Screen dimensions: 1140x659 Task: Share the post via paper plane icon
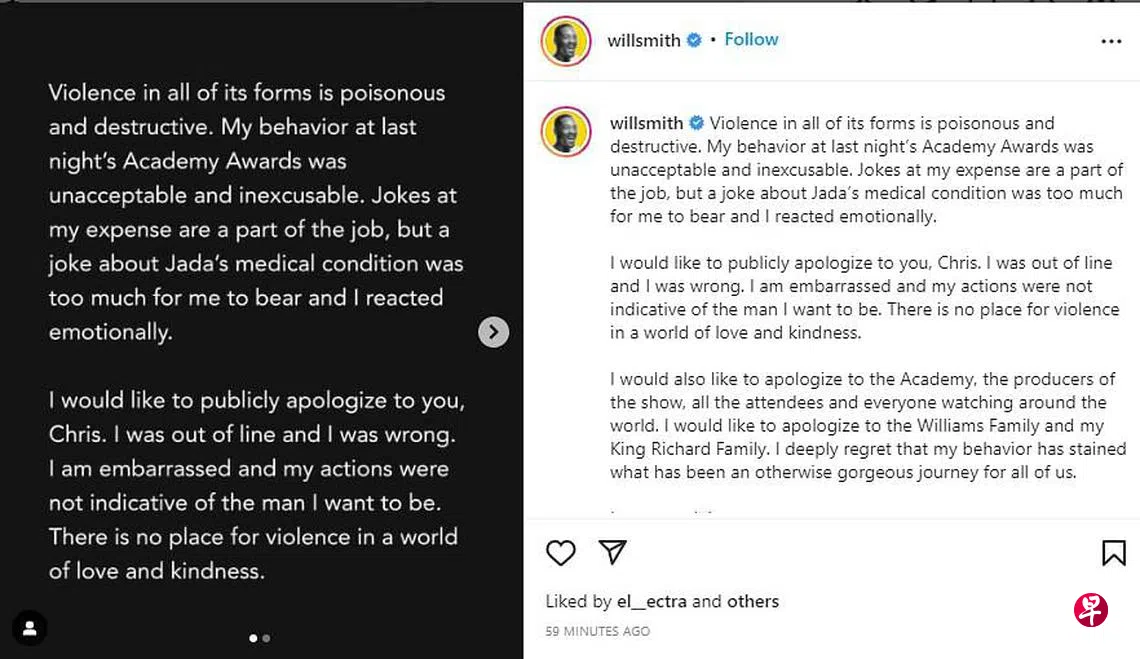click(x=612, y=552)
